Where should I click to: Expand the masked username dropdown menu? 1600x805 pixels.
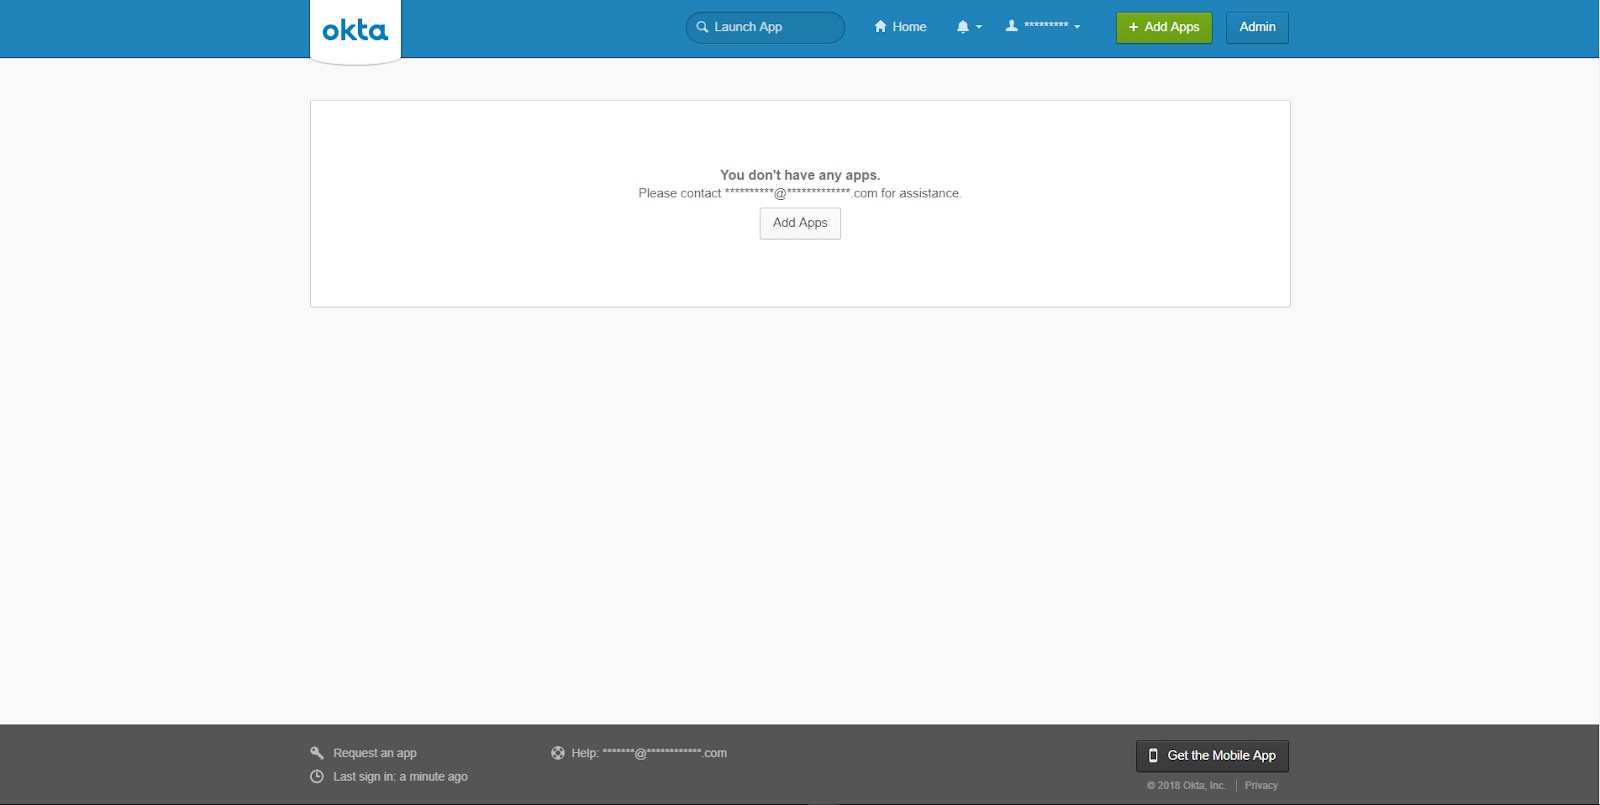click(x=1046, y=26)
